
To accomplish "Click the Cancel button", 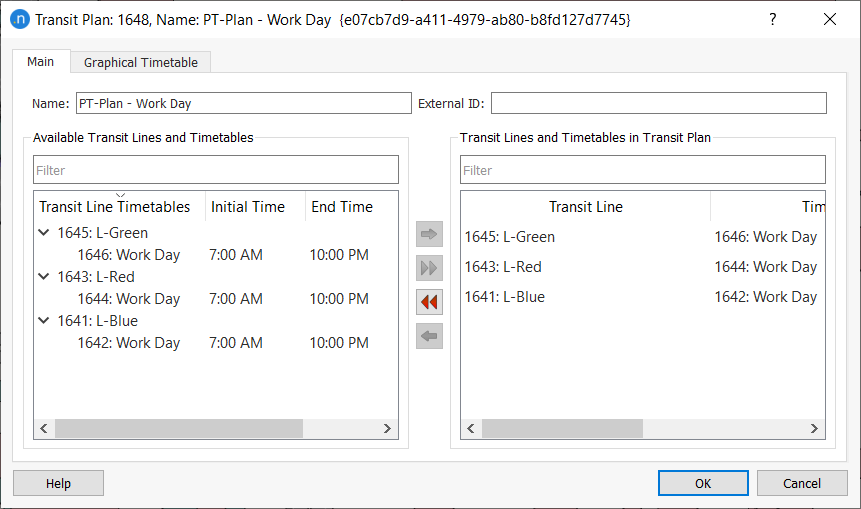I will [801, 483].
